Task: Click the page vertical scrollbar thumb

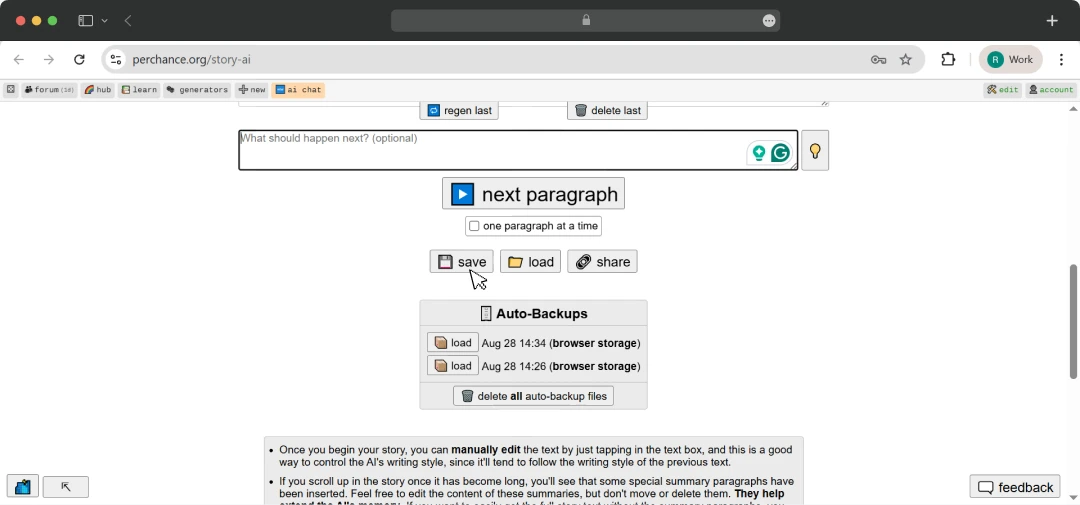Action: (1073, 321)
